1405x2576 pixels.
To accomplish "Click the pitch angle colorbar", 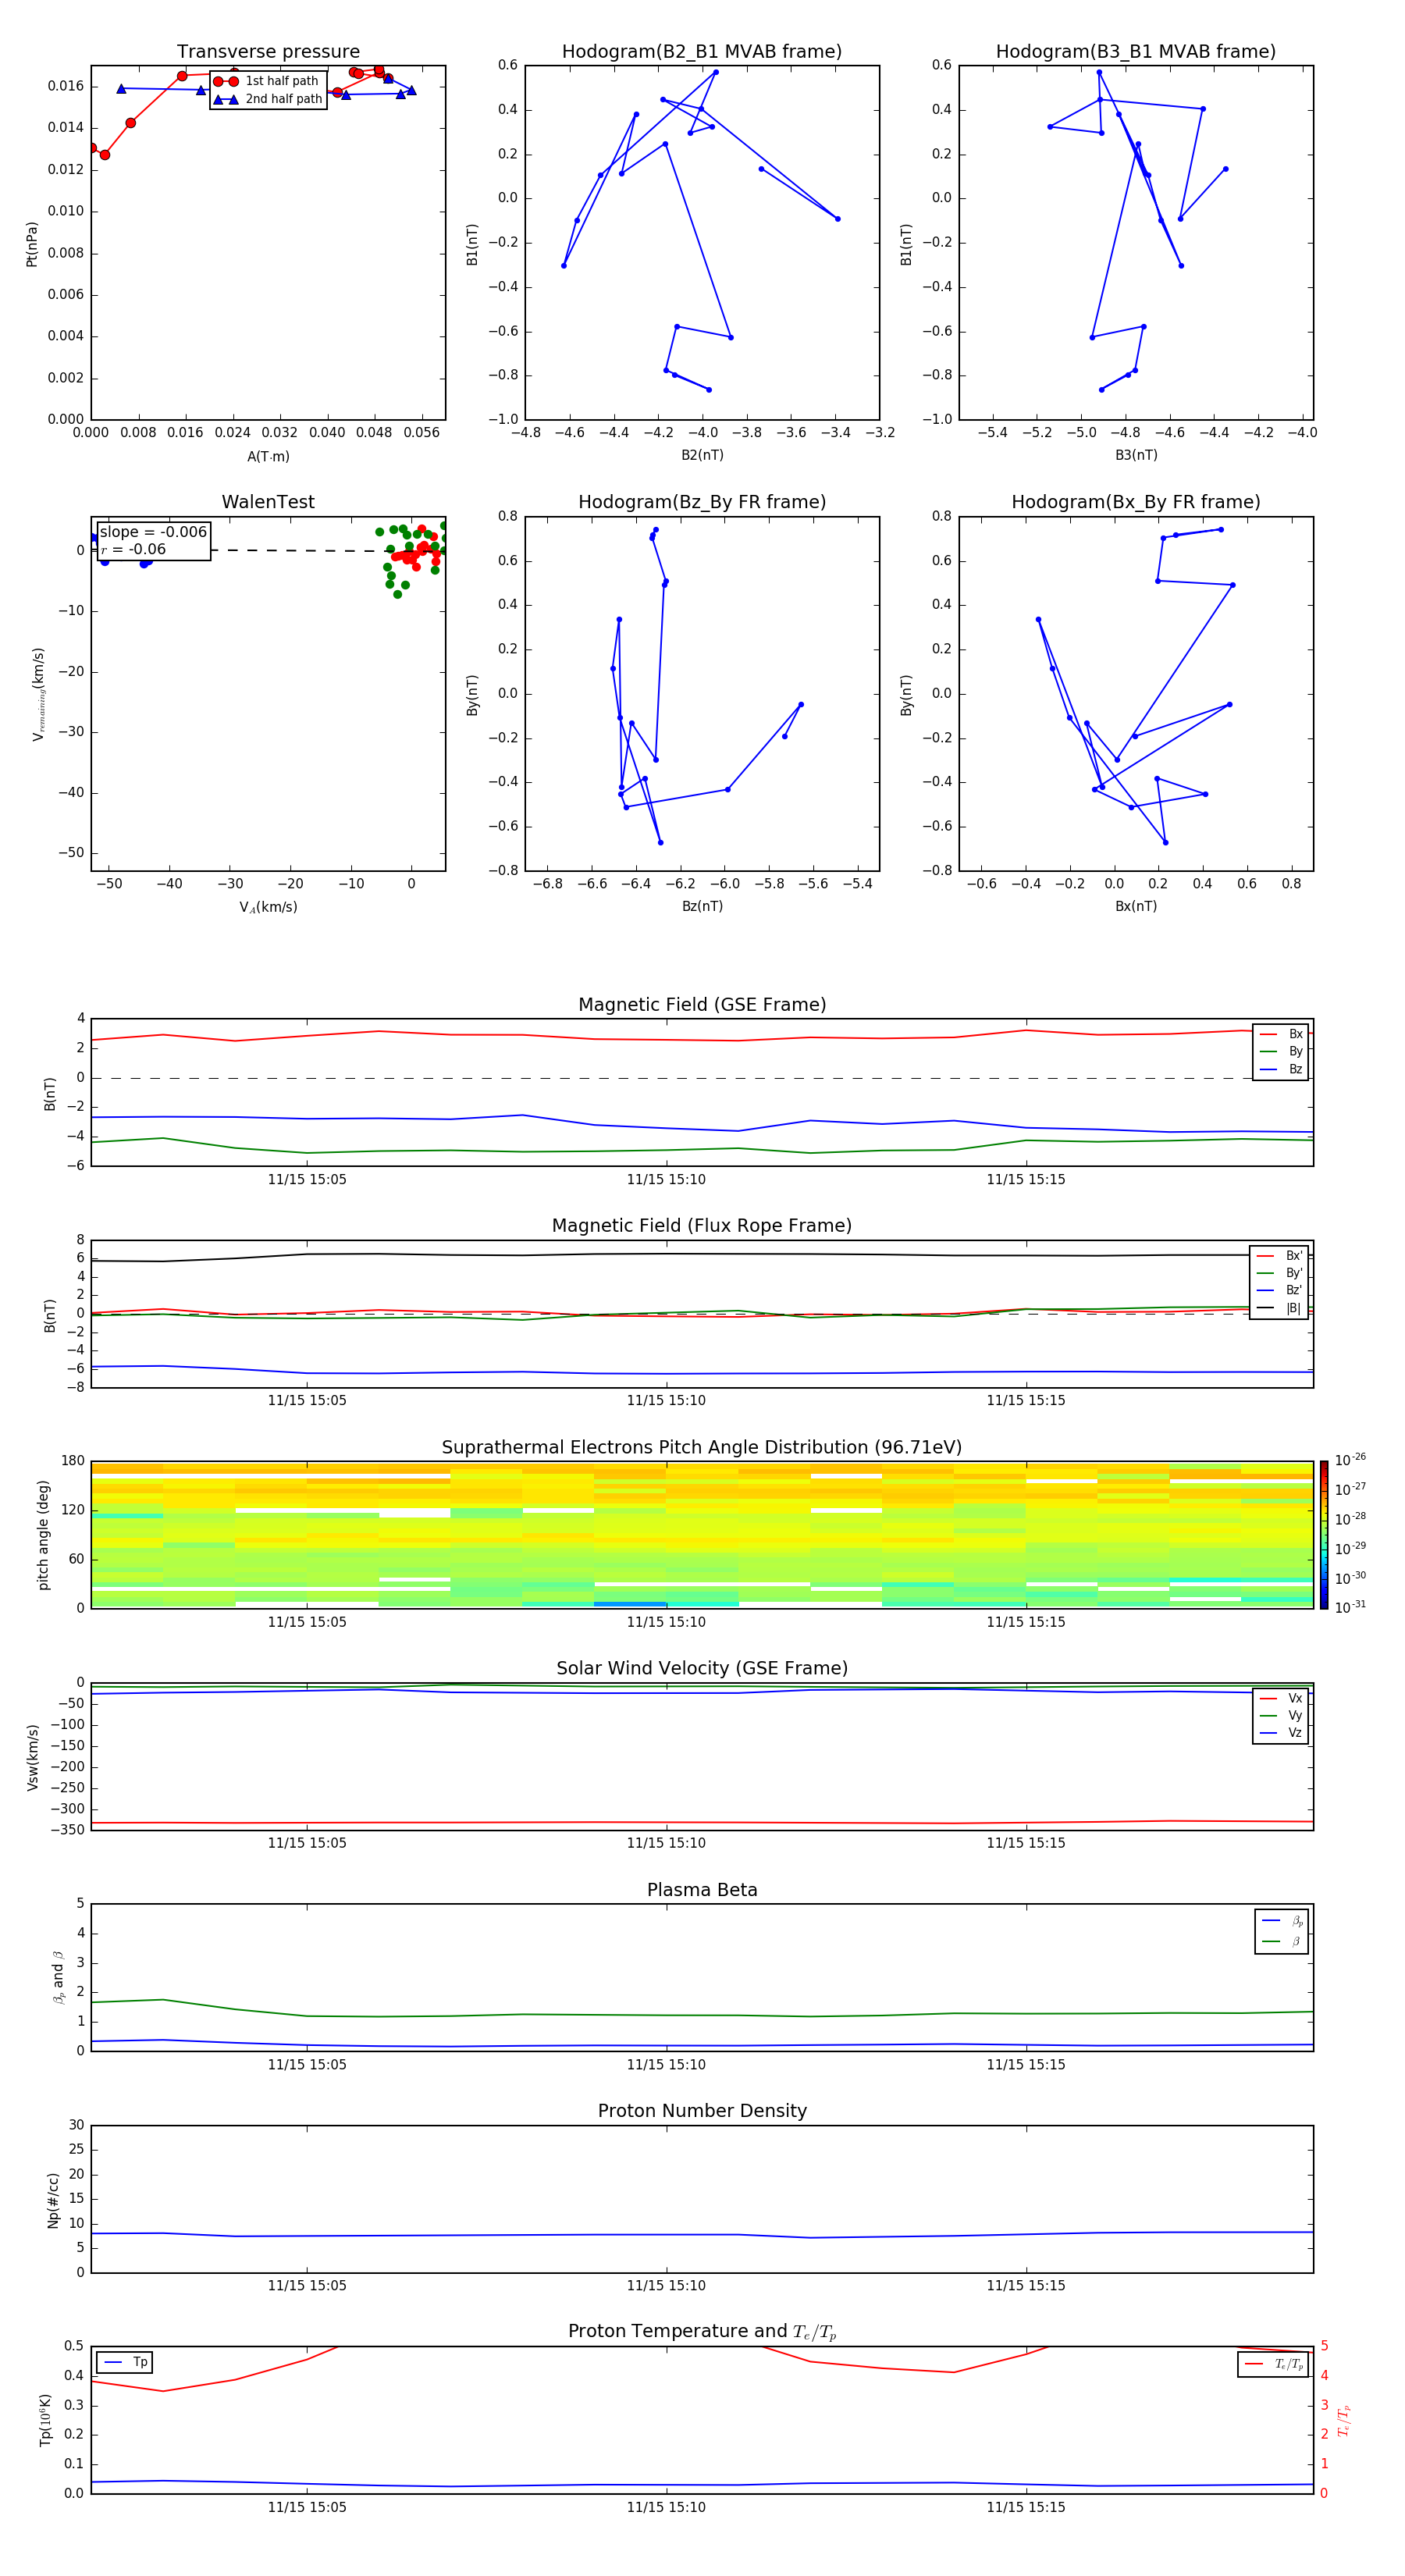I will pyautogui.click(x=1324, y=1535).
